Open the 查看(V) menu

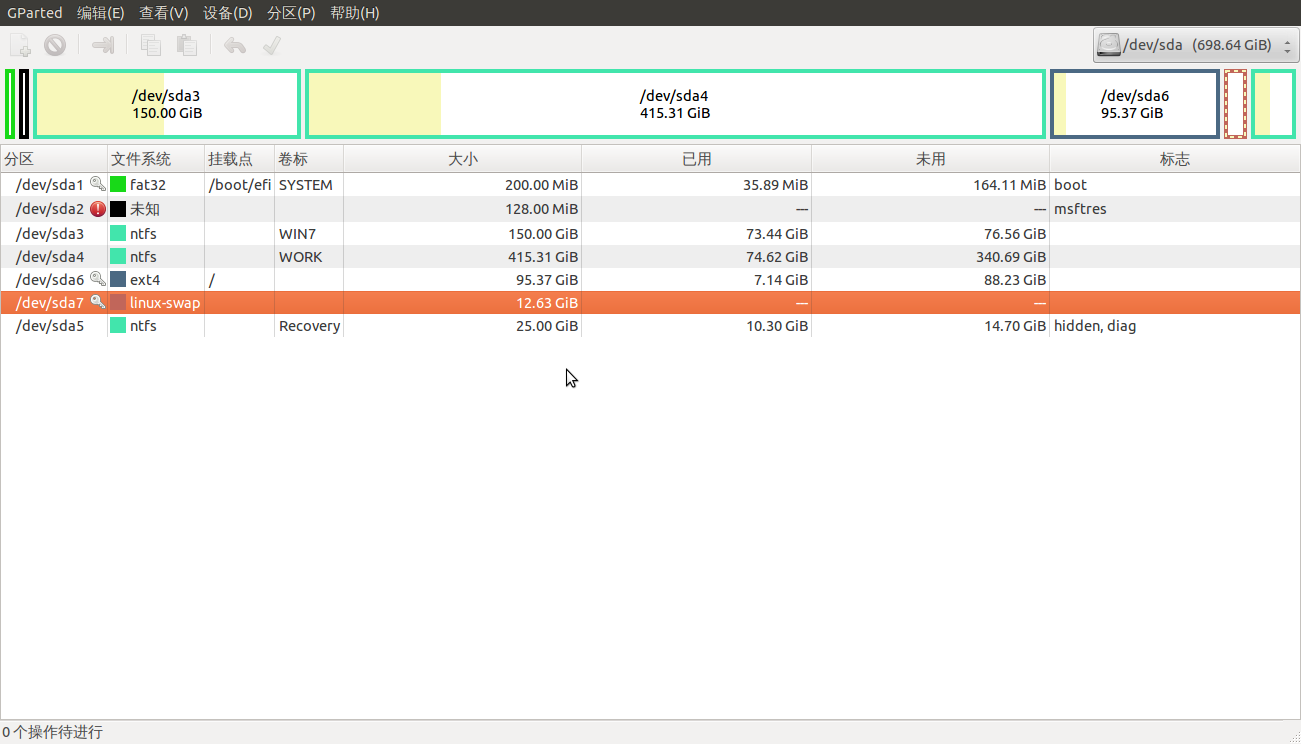pyautogui.click(x=164, y=13)
